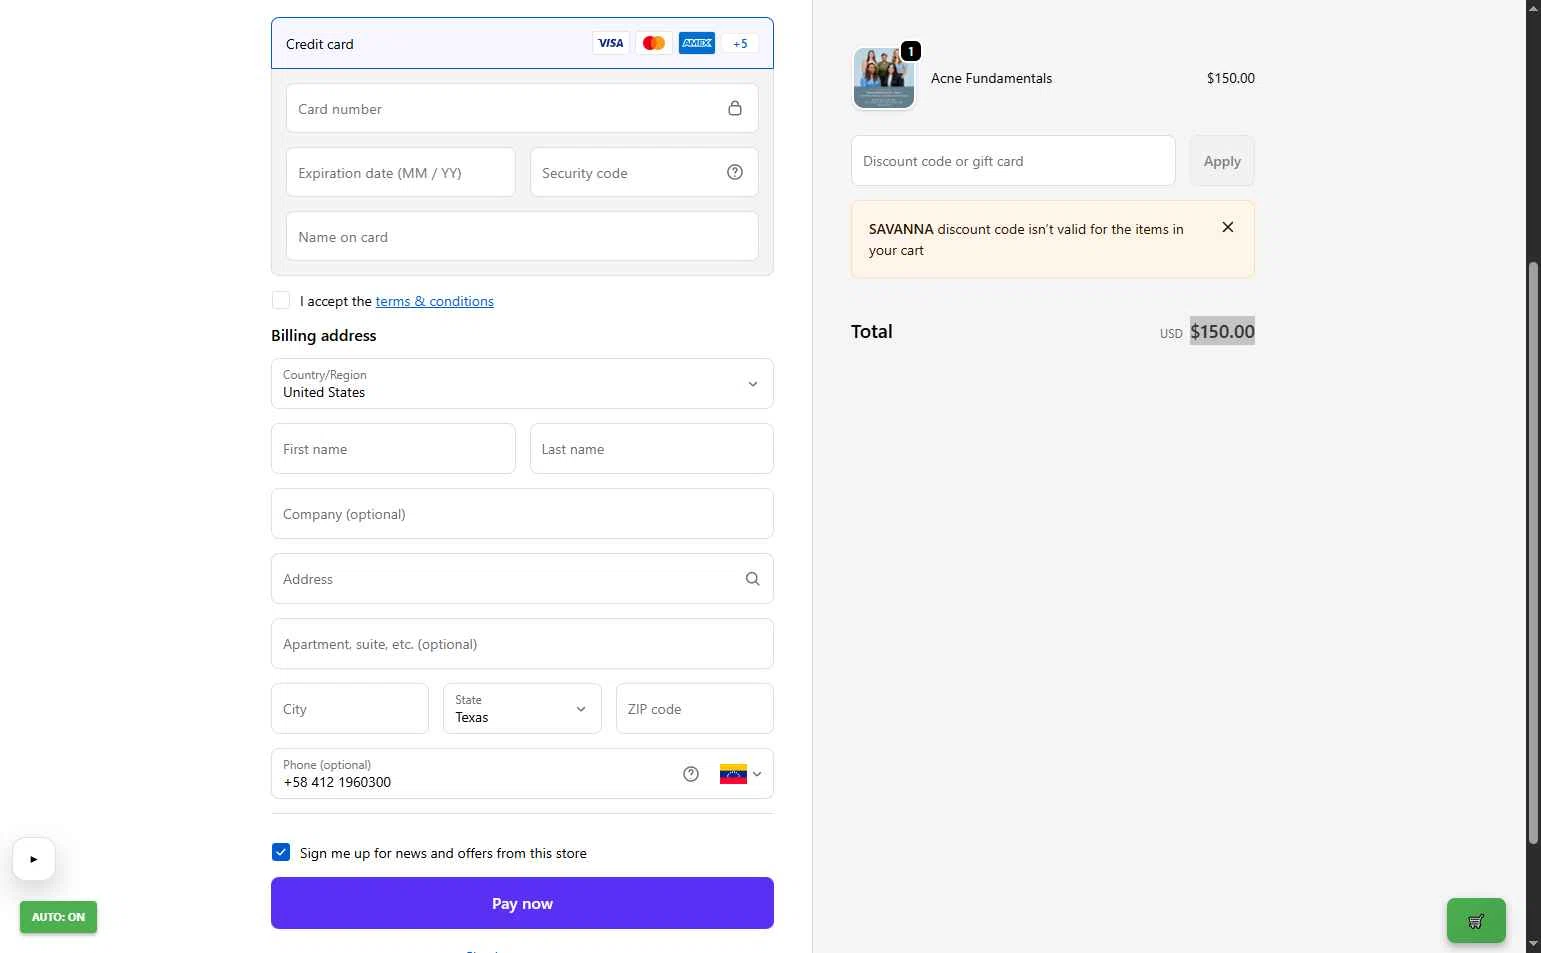The height and width of the screenshot is (953, 1541).
Task: Open the security code help icon
Action: pyautogui.click(x=735, y=172)
